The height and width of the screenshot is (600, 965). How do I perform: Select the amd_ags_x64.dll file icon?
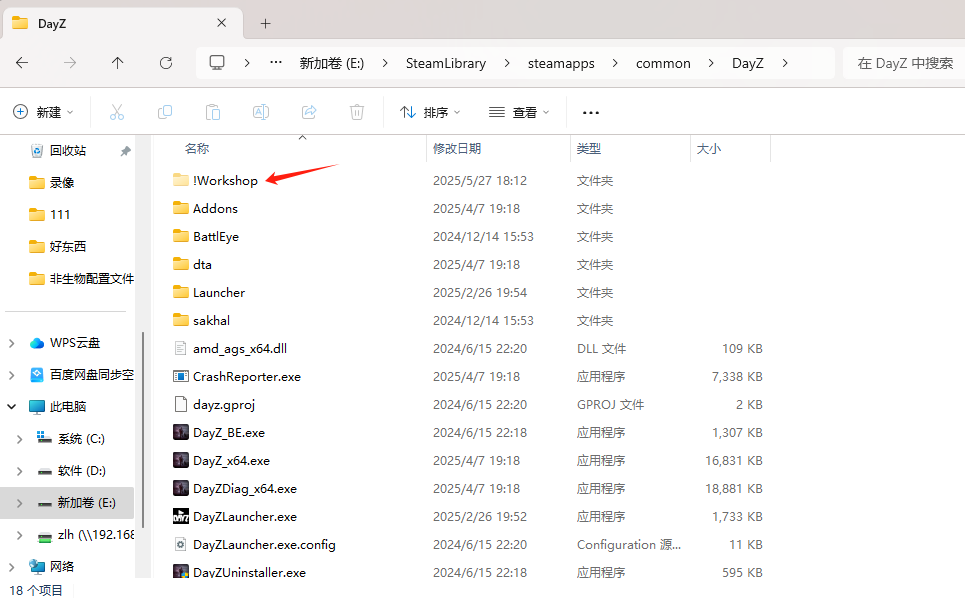[180, 348]
